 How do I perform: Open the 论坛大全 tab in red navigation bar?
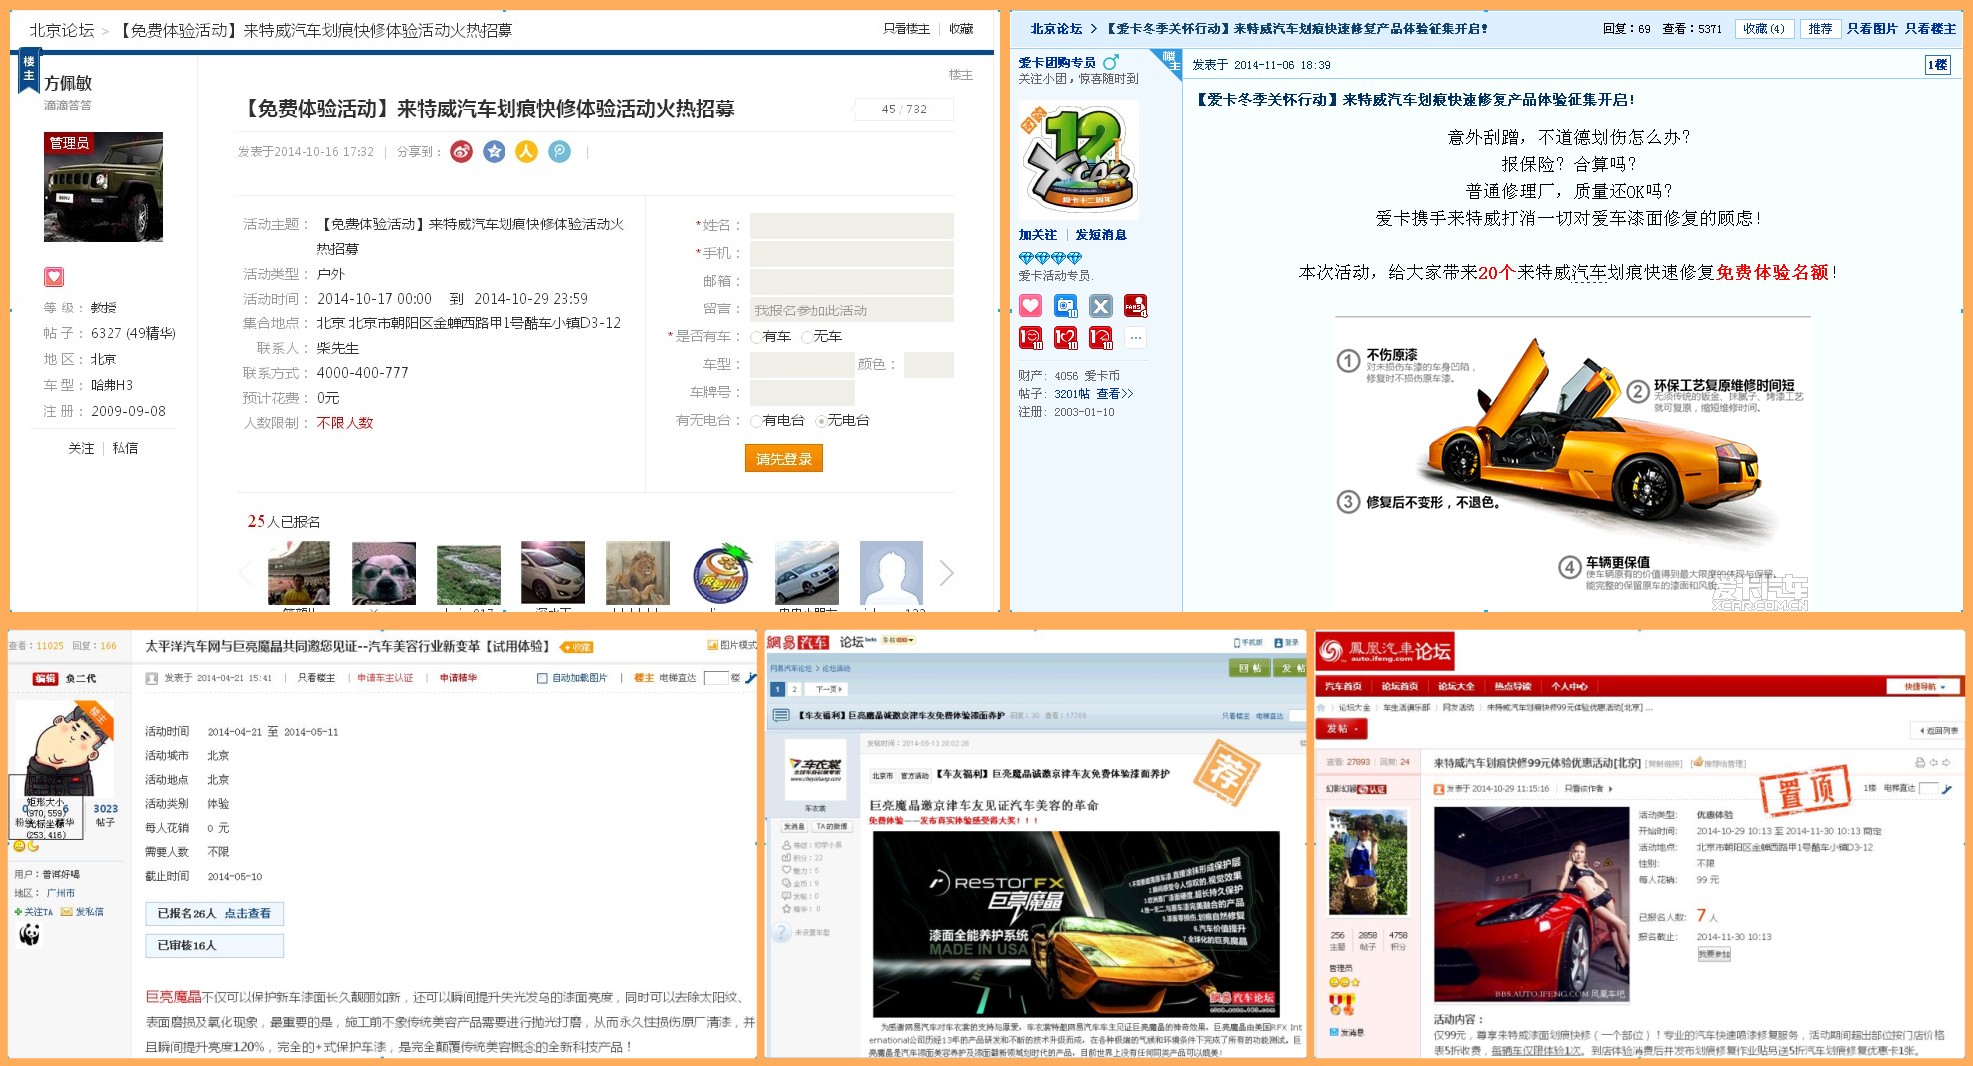point(1456,686)
